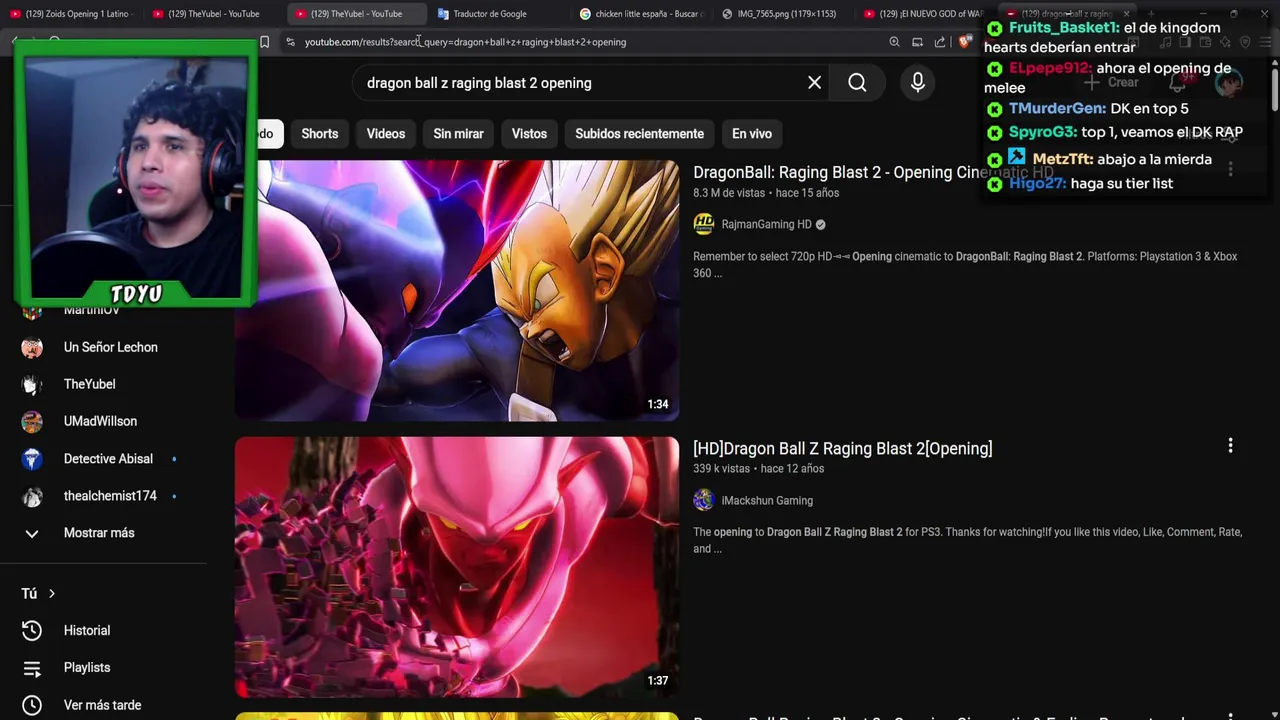1280x720 pixels.
Task: Click description starting 'Remember to select 720p HD'
Action: 965,265
